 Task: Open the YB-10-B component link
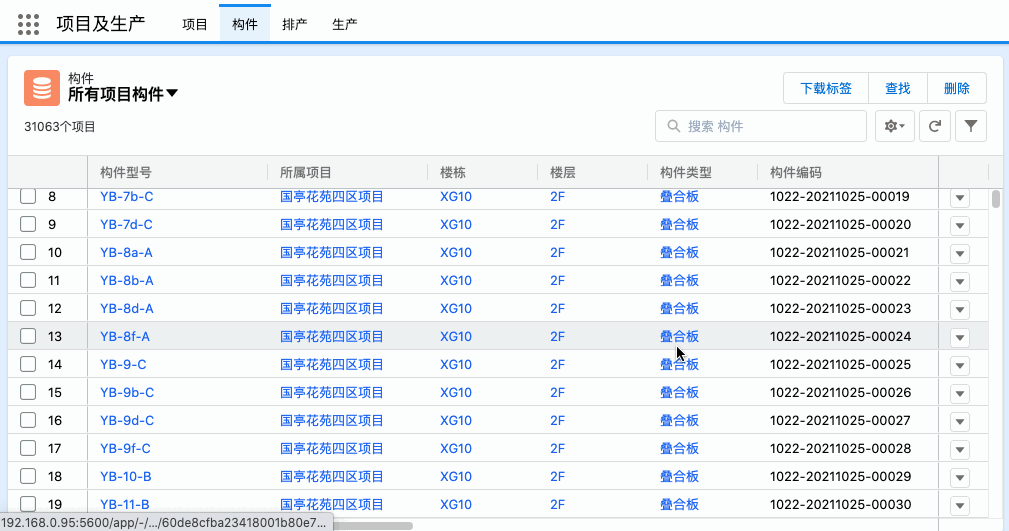click(125, 476)
